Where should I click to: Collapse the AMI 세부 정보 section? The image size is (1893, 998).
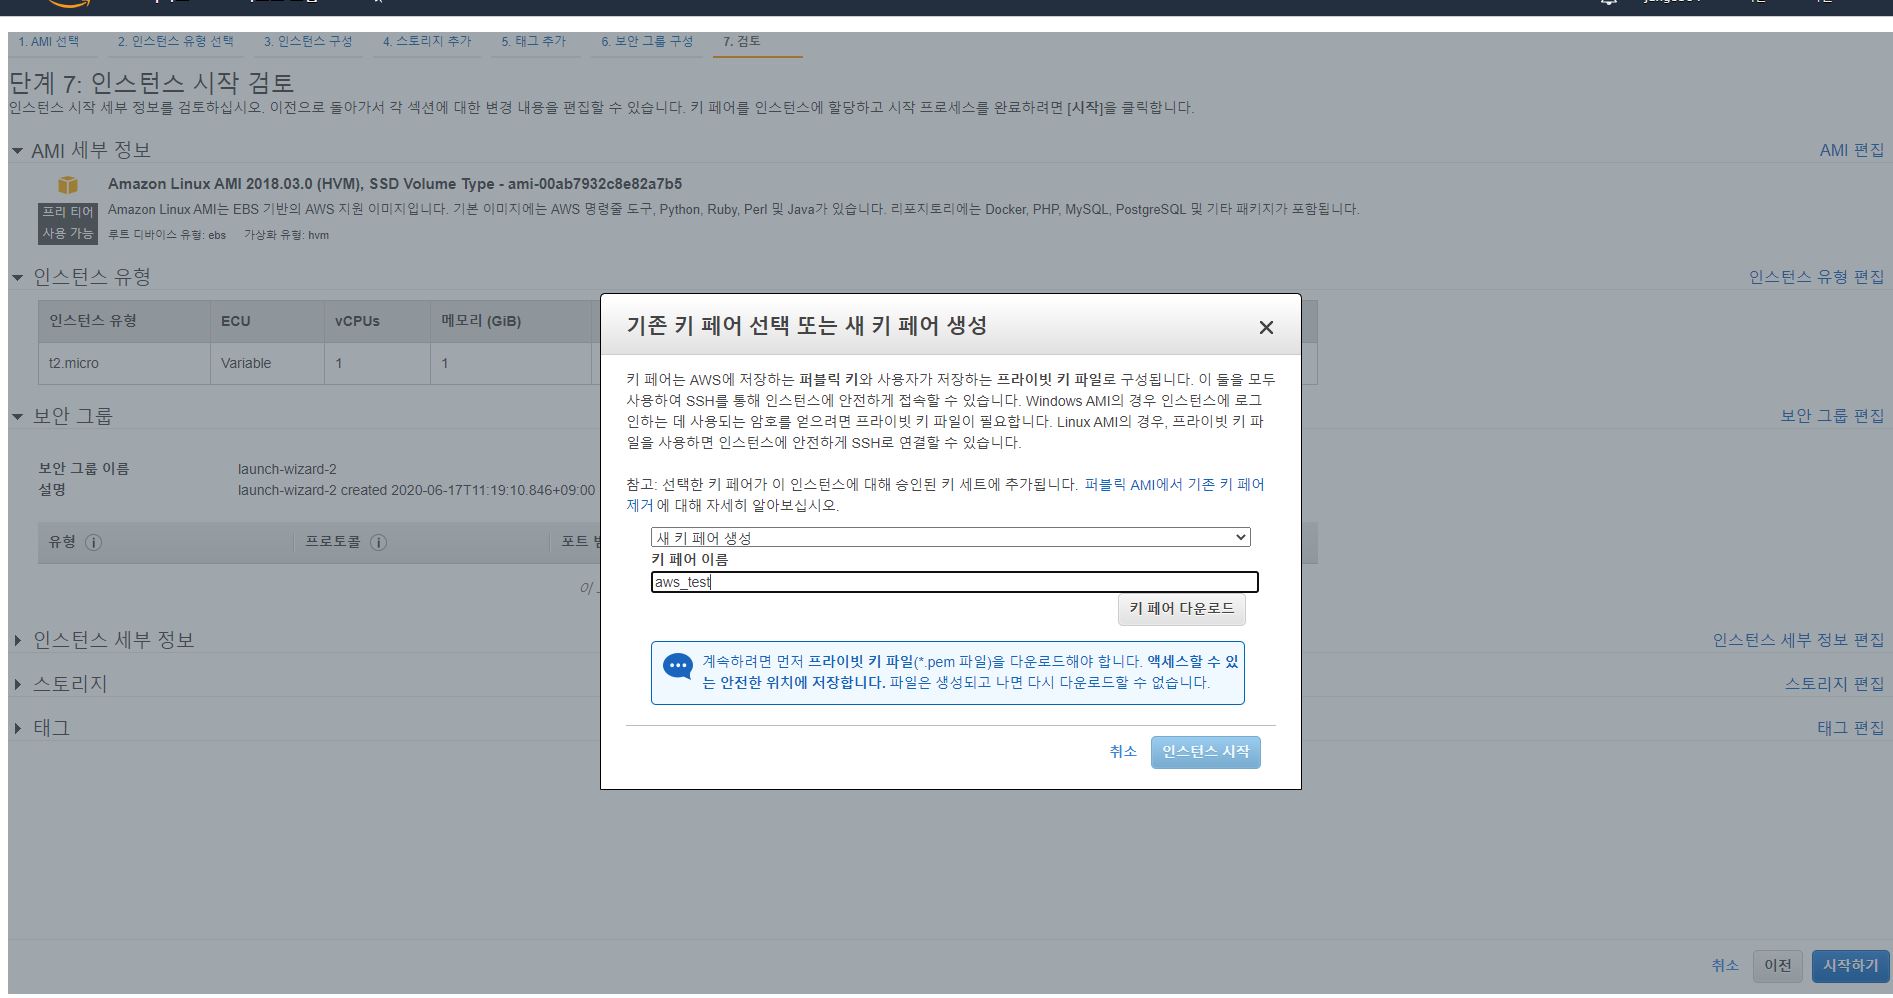tap(17, 151)
